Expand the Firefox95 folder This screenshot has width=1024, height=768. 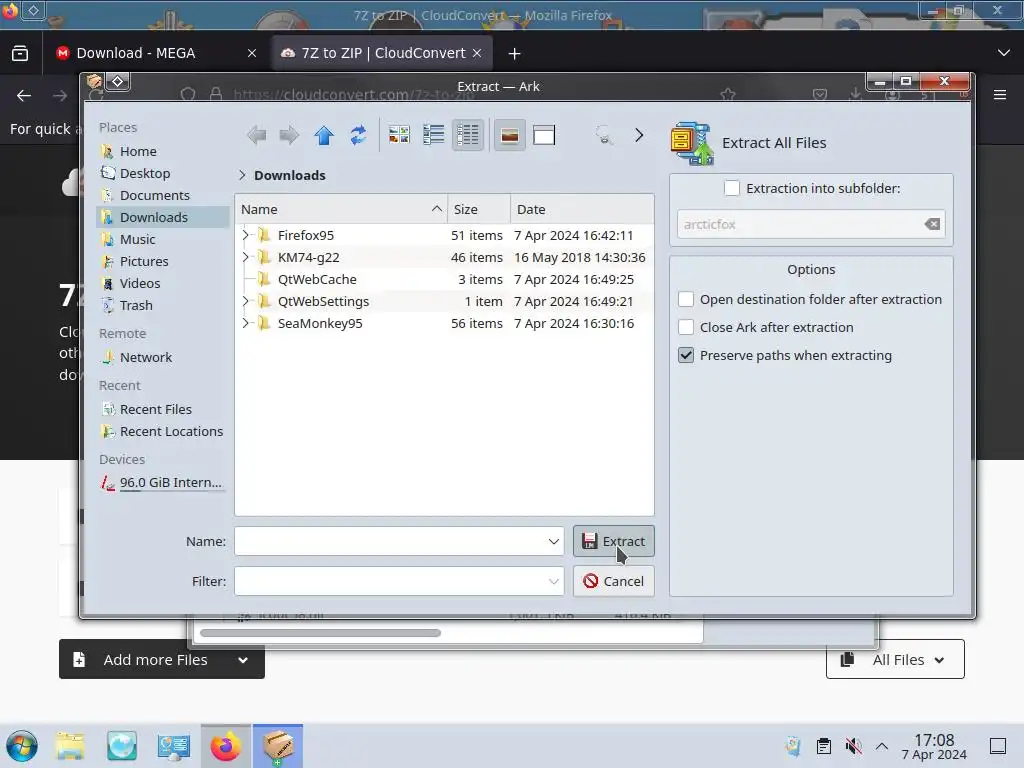(x=246, y=235)
